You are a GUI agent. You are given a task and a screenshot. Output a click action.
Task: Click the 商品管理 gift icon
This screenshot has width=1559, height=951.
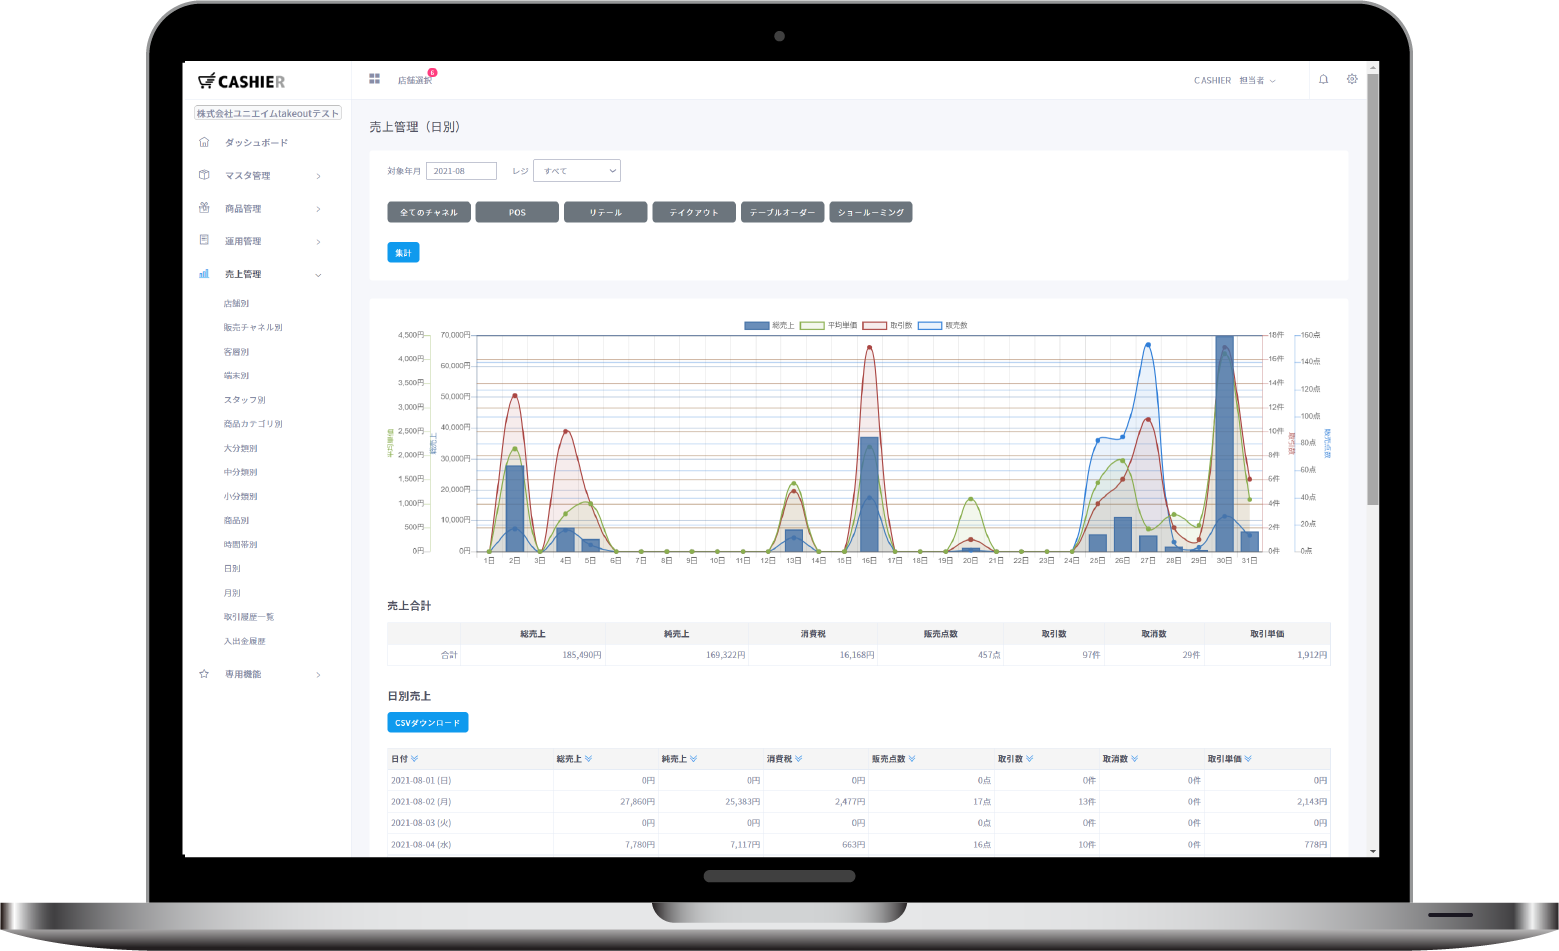tap(204, 208)
